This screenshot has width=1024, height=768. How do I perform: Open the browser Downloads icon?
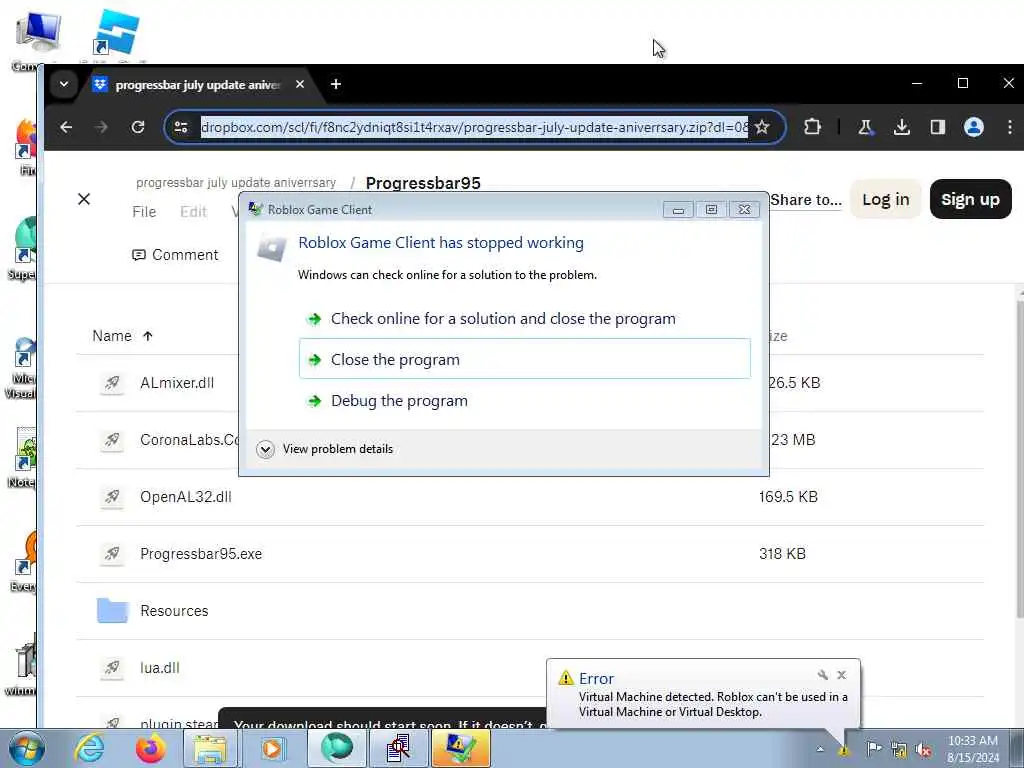coord(902,127)
